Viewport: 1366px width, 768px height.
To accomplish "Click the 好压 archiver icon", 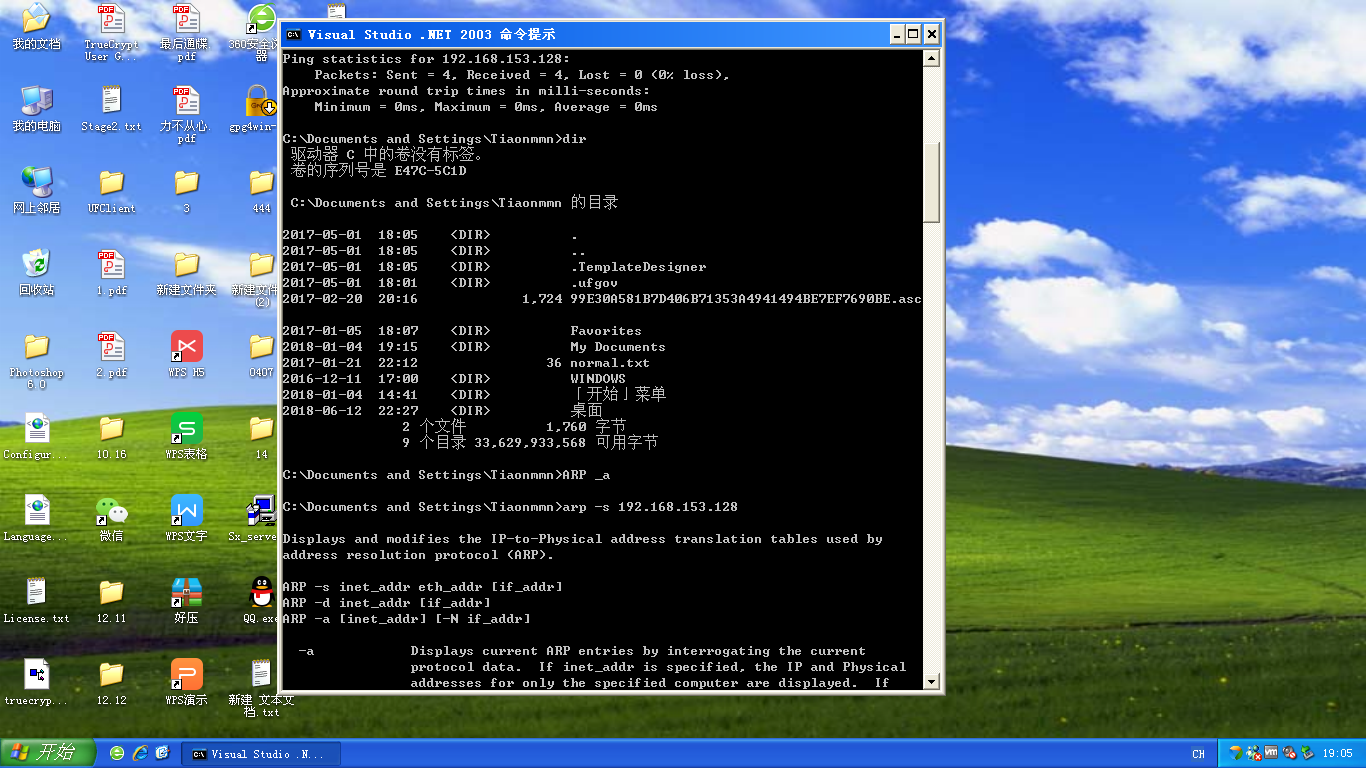I will tap(186, 594).
